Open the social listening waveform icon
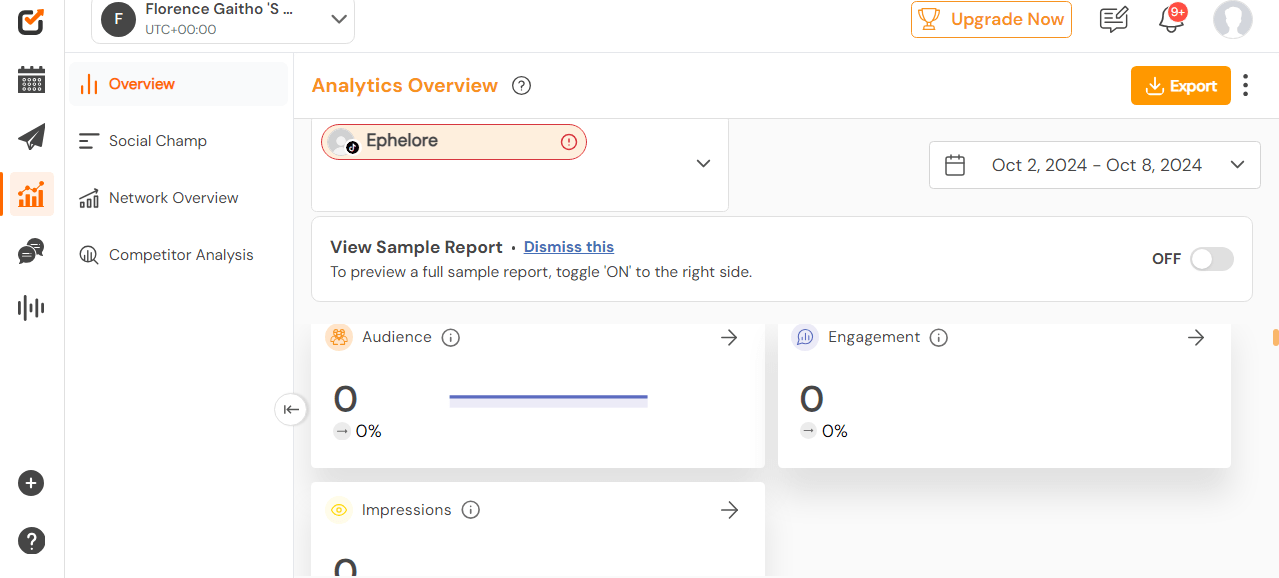The width and height of the screenshot is (1279, 578). tap(32, 307)
